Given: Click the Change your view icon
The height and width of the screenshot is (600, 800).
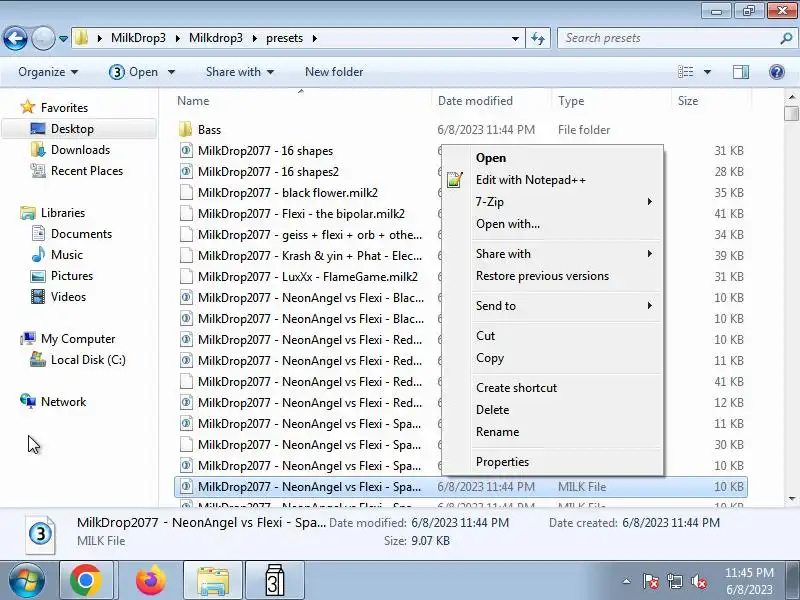Looking at the screenshot, I should [685, 72].
